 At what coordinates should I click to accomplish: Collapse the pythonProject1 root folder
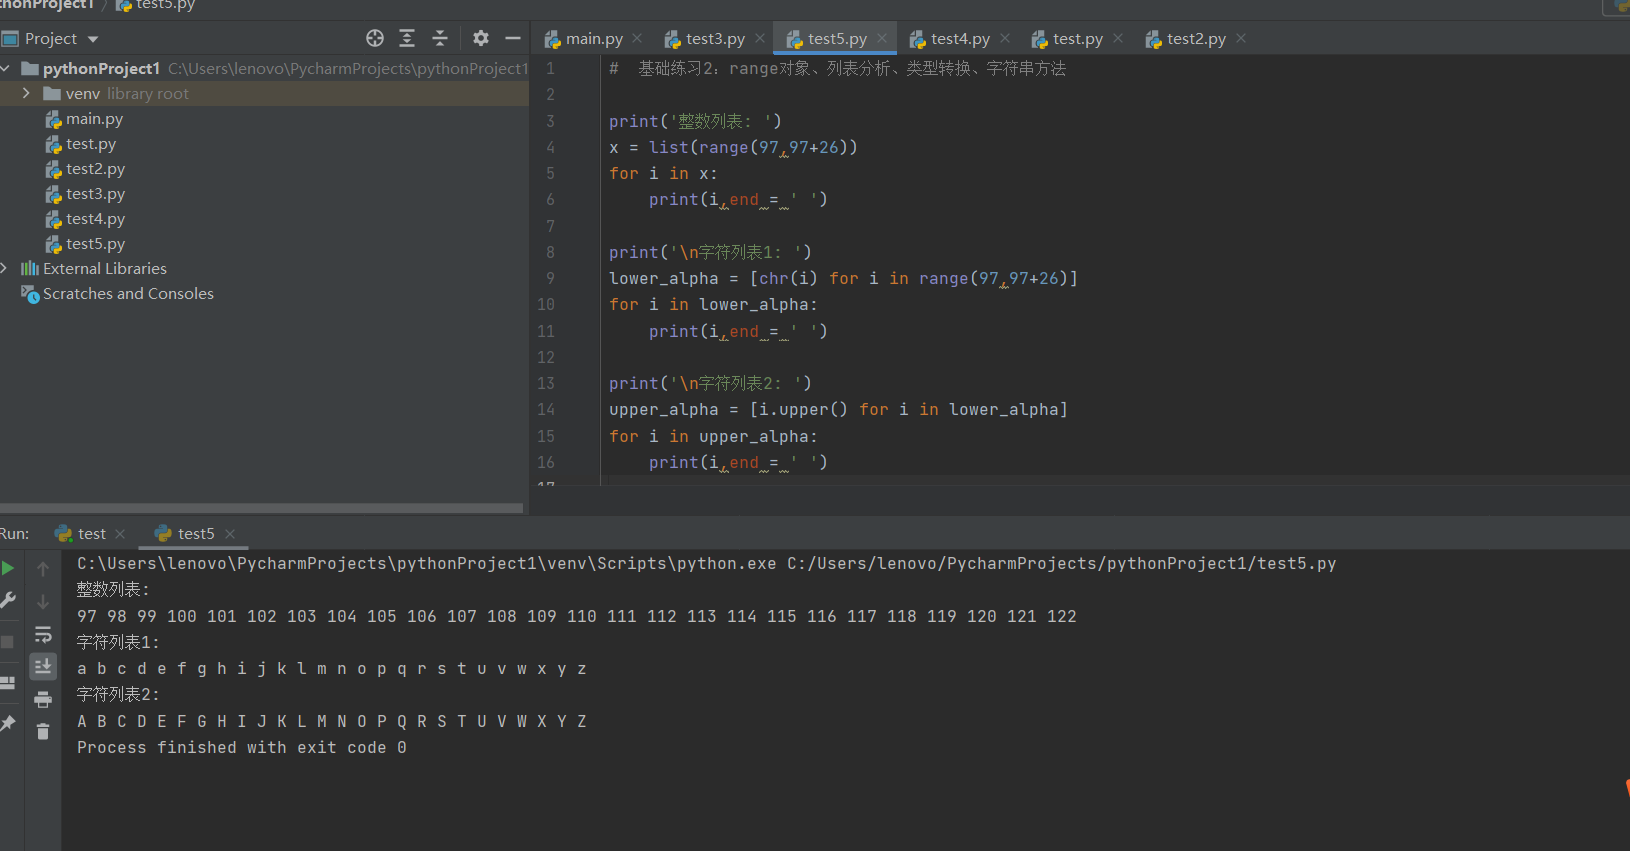pos(6,68)
